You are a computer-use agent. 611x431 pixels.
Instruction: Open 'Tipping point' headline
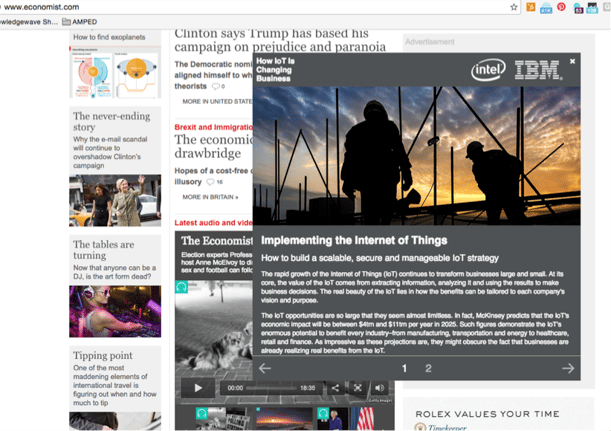pyautogui.click(x=103, y=355)
